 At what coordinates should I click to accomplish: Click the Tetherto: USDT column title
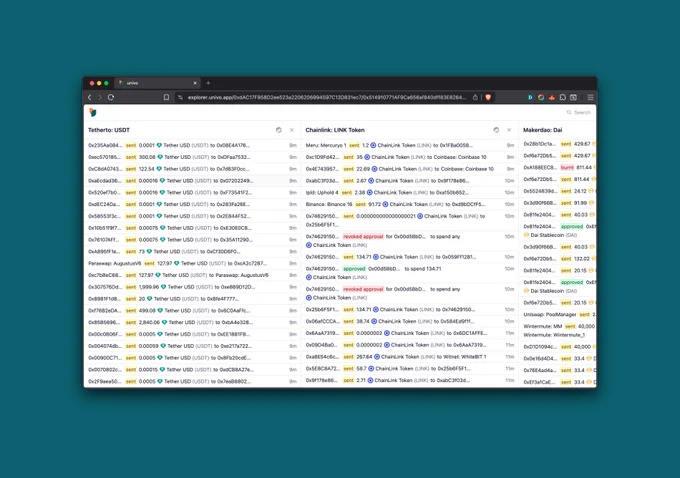pyautogui.click(x=109, y=130)
